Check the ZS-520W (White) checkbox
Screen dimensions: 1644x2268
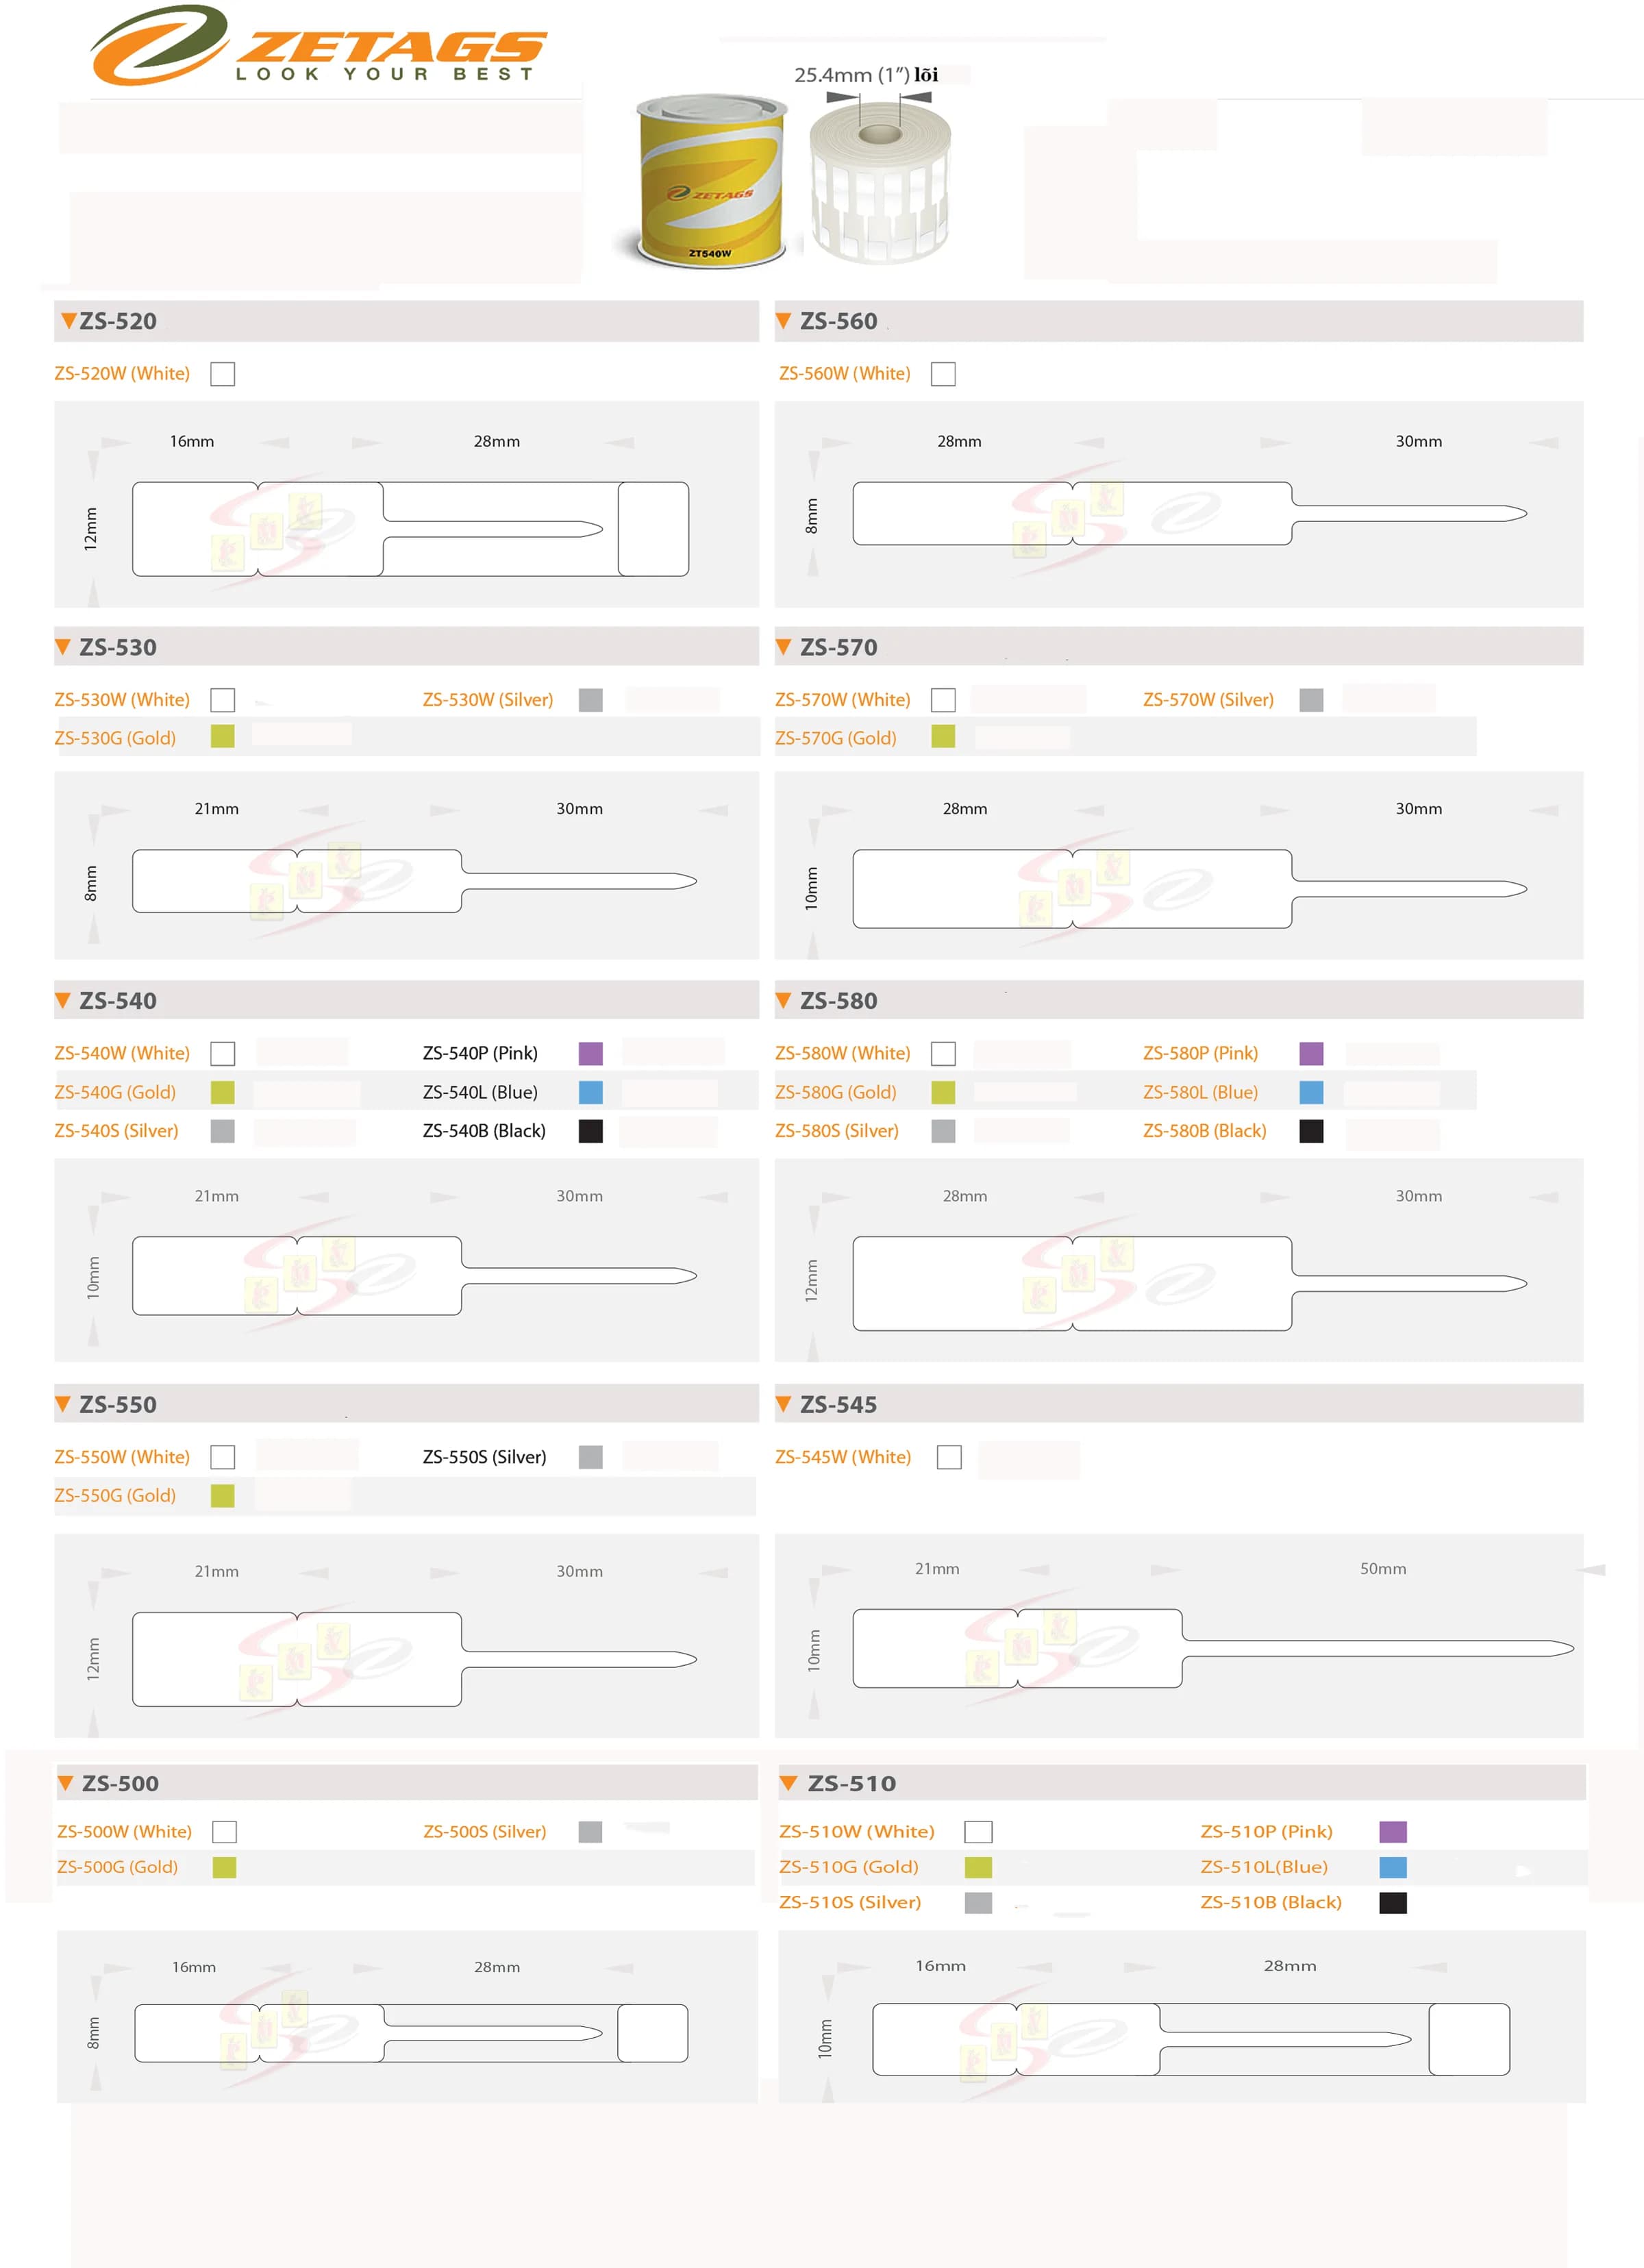[x=223, y=374]
